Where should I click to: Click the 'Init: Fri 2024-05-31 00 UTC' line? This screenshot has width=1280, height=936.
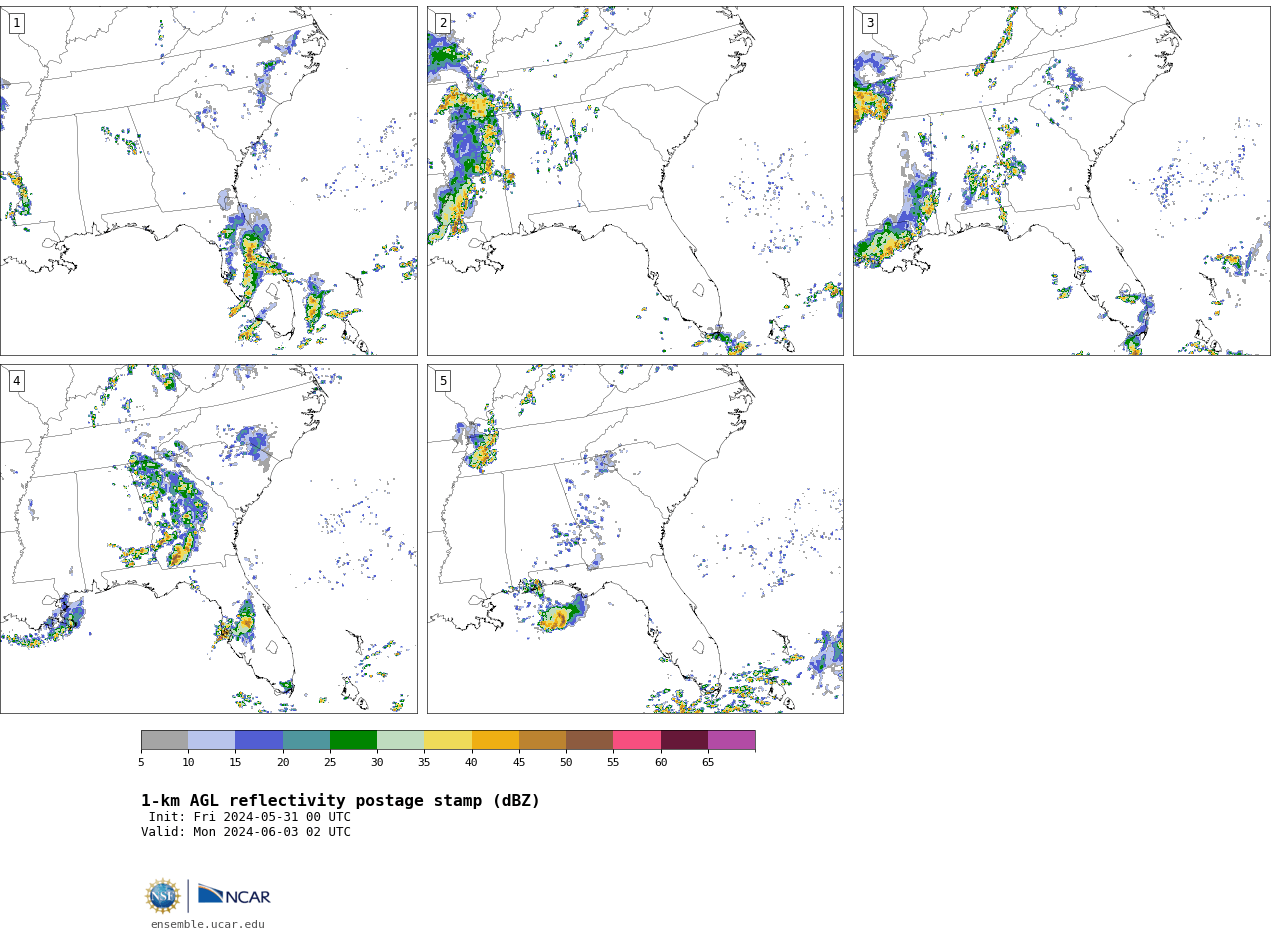[250, 817]
